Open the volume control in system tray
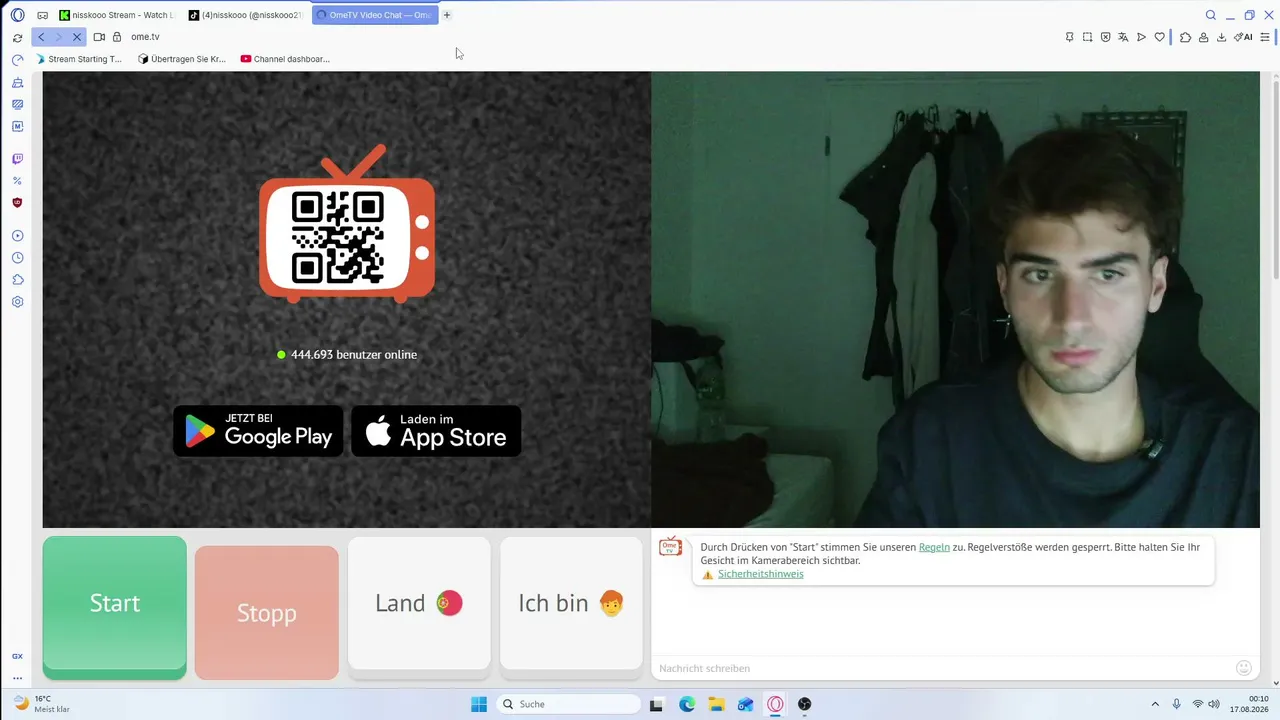The width and height of the screenshot is (1280, 720). point(1215,704)
